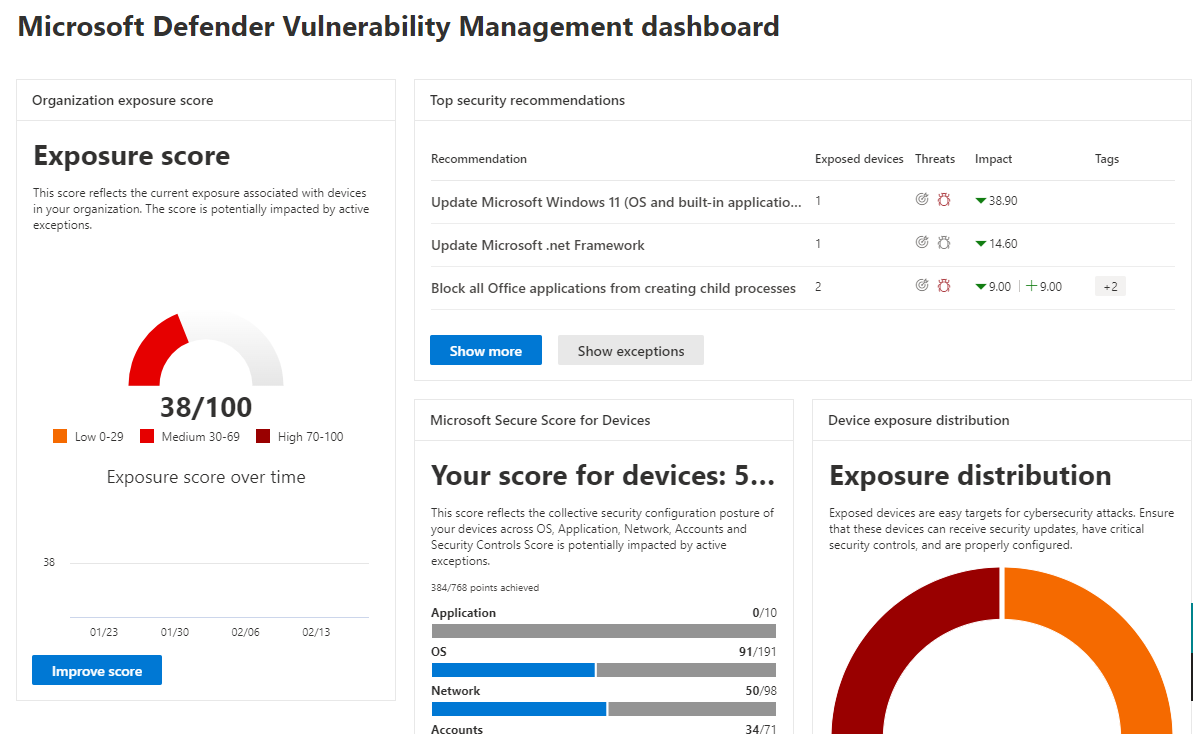Click the Show exceptions button
The width and height of the screenshot is (1193, 734).
click(631, 351)
